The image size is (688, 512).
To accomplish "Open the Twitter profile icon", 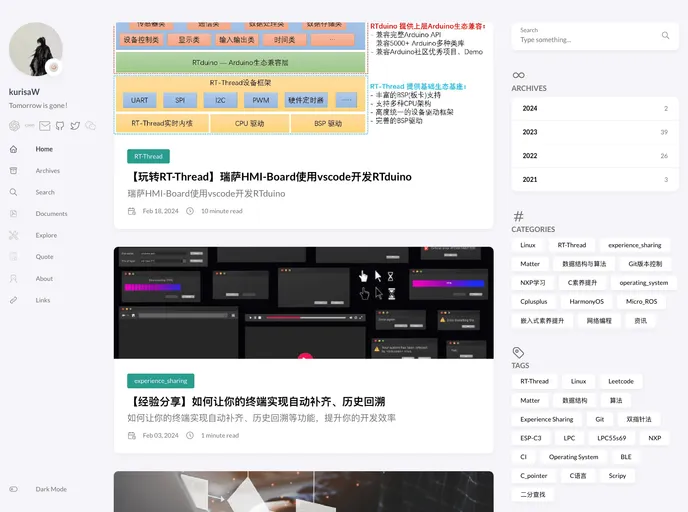I will (75, 126).
